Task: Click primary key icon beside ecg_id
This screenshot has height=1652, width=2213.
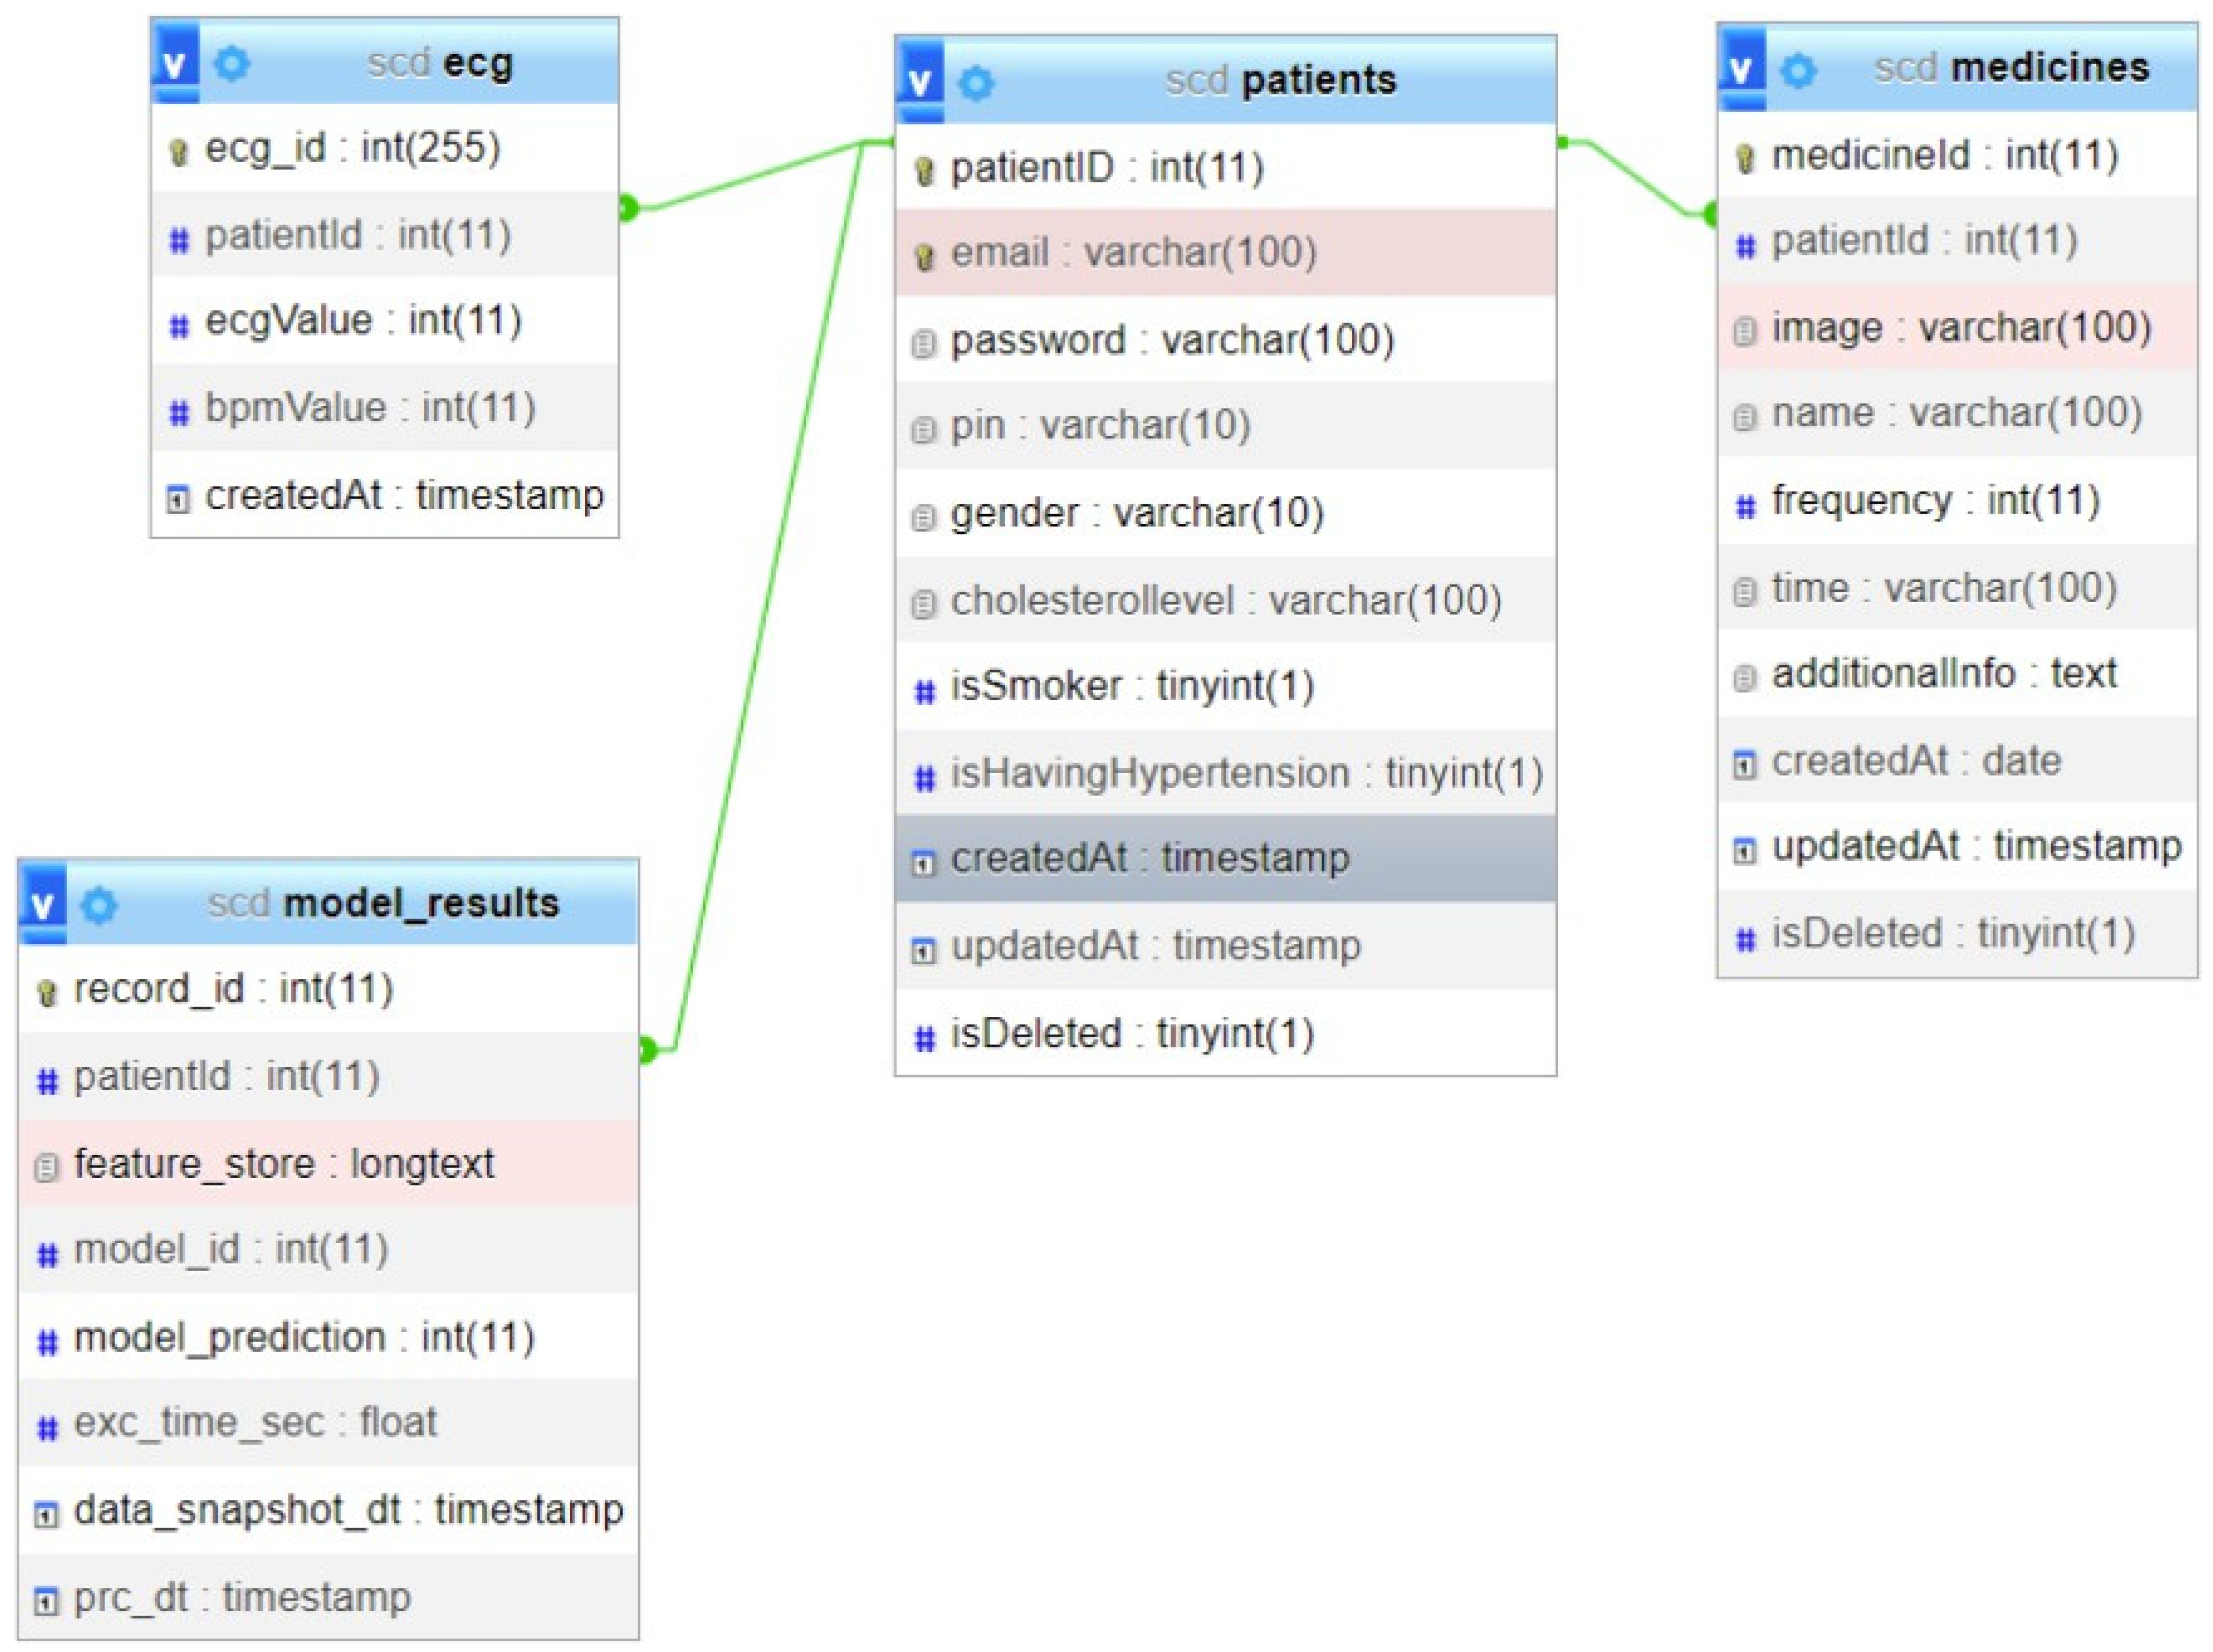Action: [179, 152]
